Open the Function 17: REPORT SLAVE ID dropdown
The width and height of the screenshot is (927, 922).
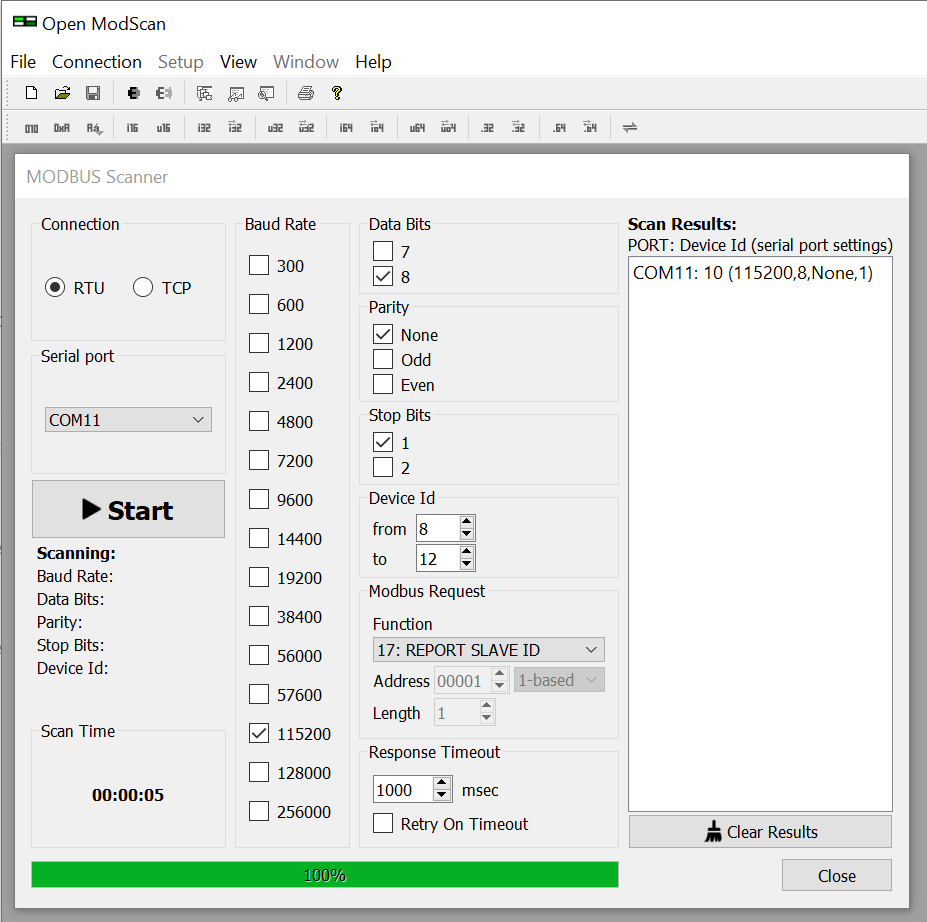coord(488,650)
